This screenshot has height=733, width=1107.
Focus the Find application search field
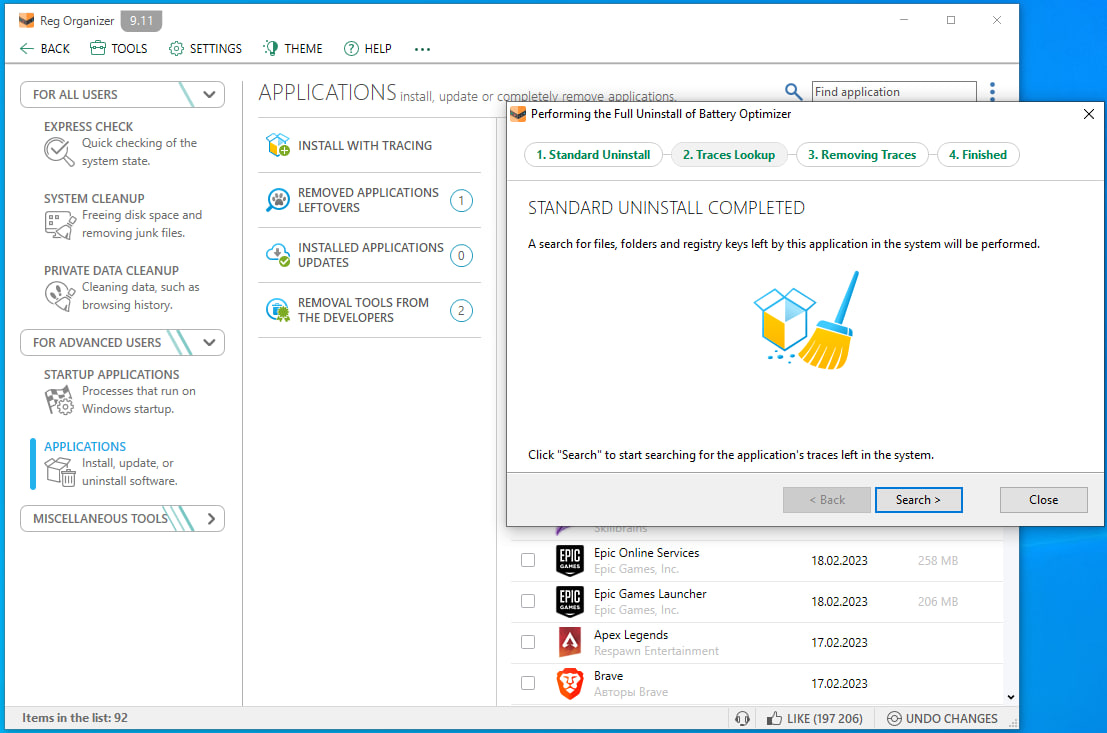click(894, 92)
